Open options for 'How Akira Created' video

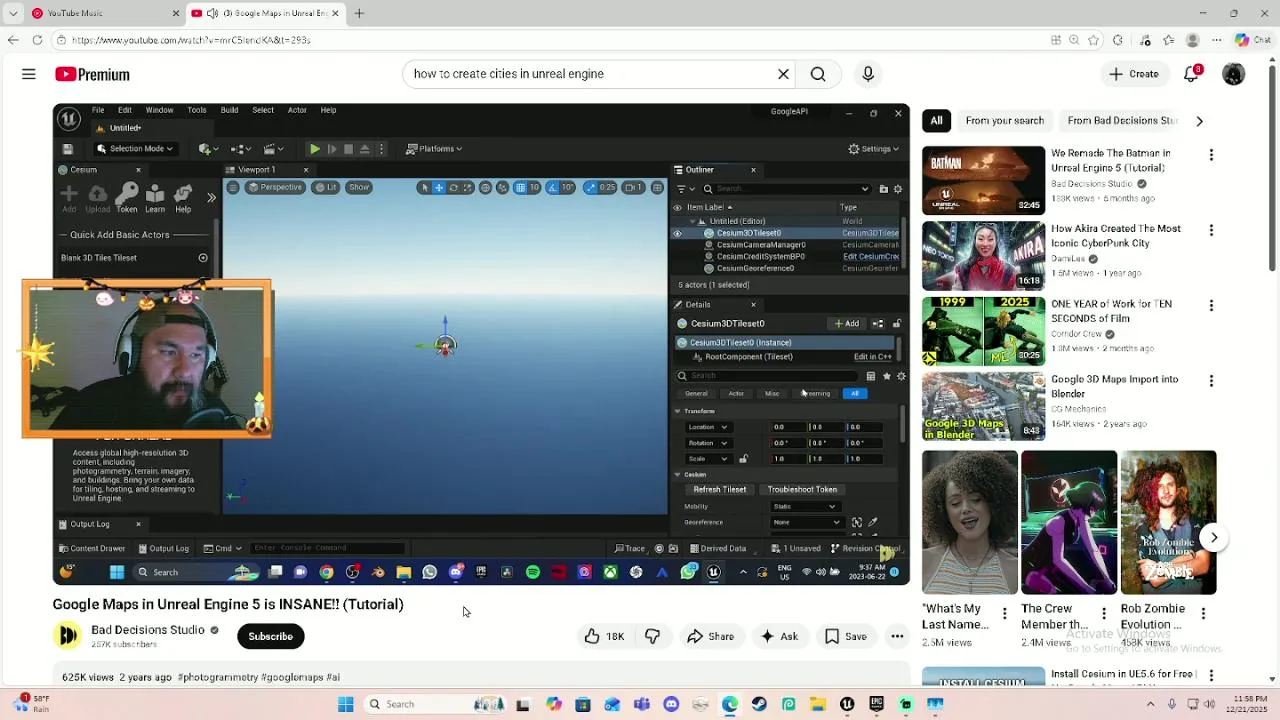(1211, 230)
